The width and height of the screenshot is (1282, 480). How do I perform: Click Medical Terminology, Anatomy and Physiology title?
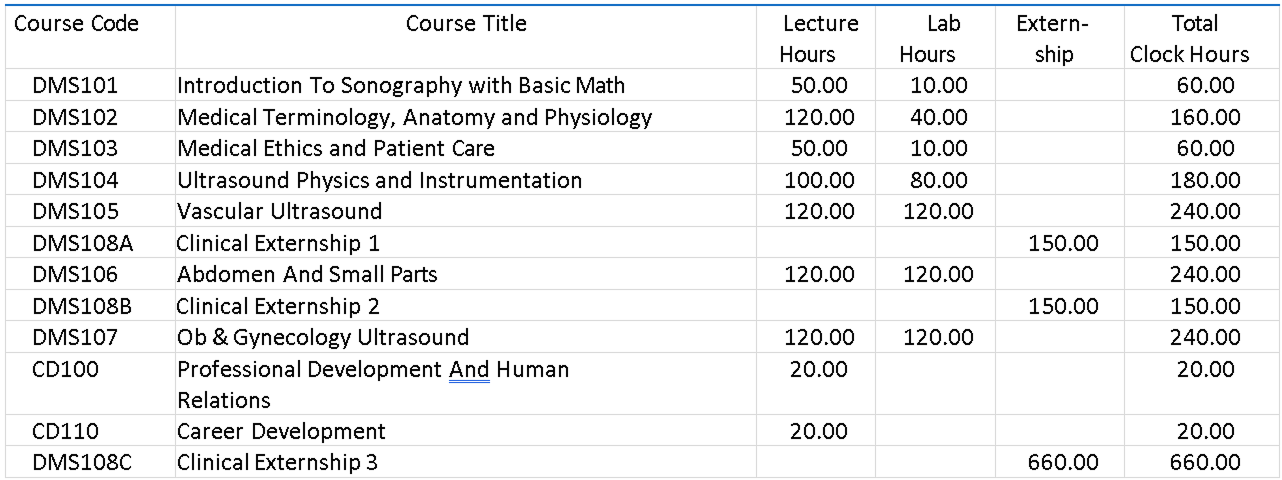pyautogui.click(x=414, y=118)
